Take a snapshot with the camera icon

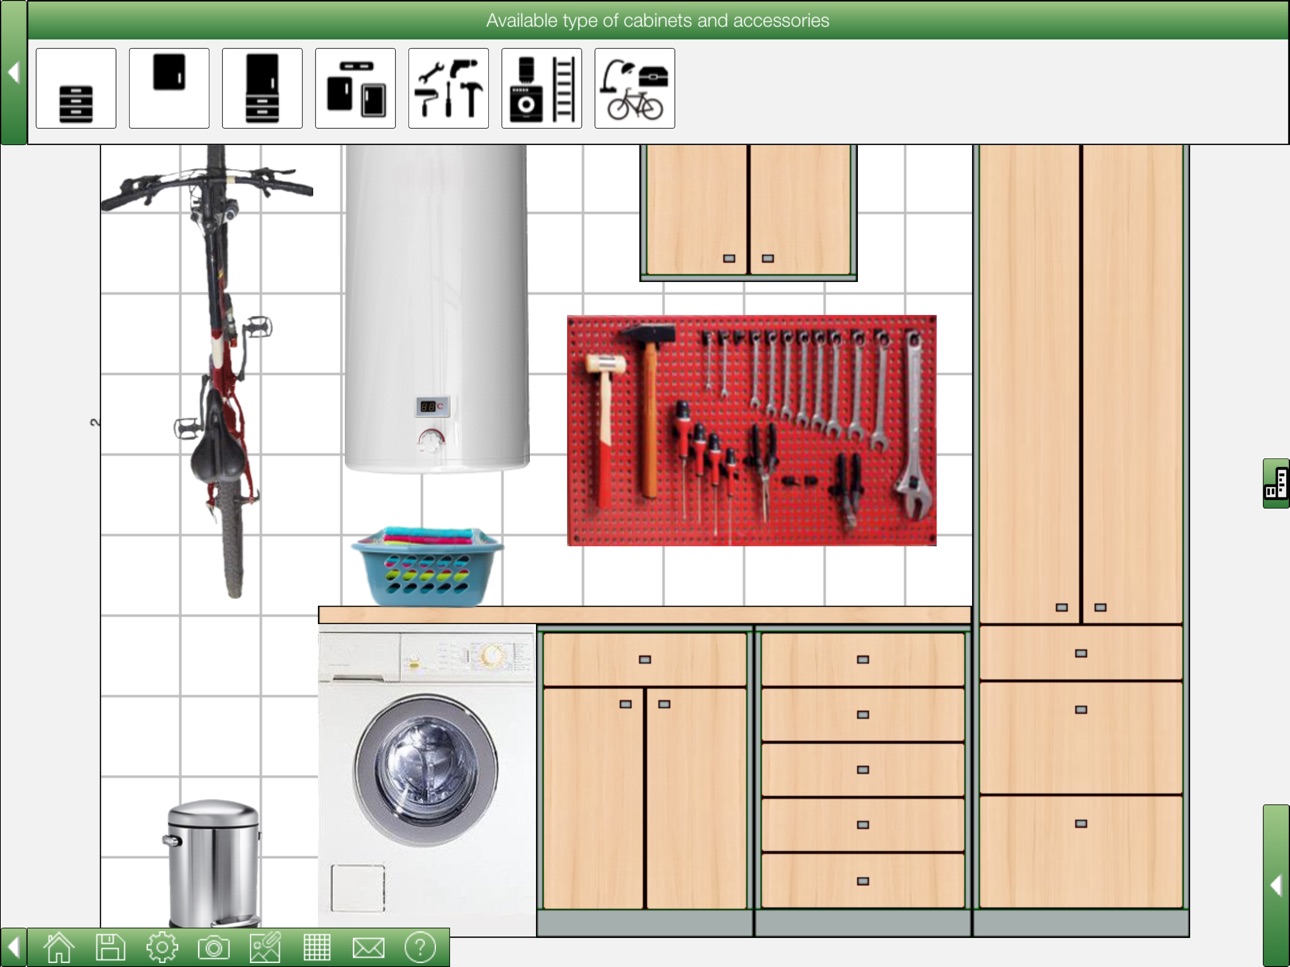[x=213, y=947]
